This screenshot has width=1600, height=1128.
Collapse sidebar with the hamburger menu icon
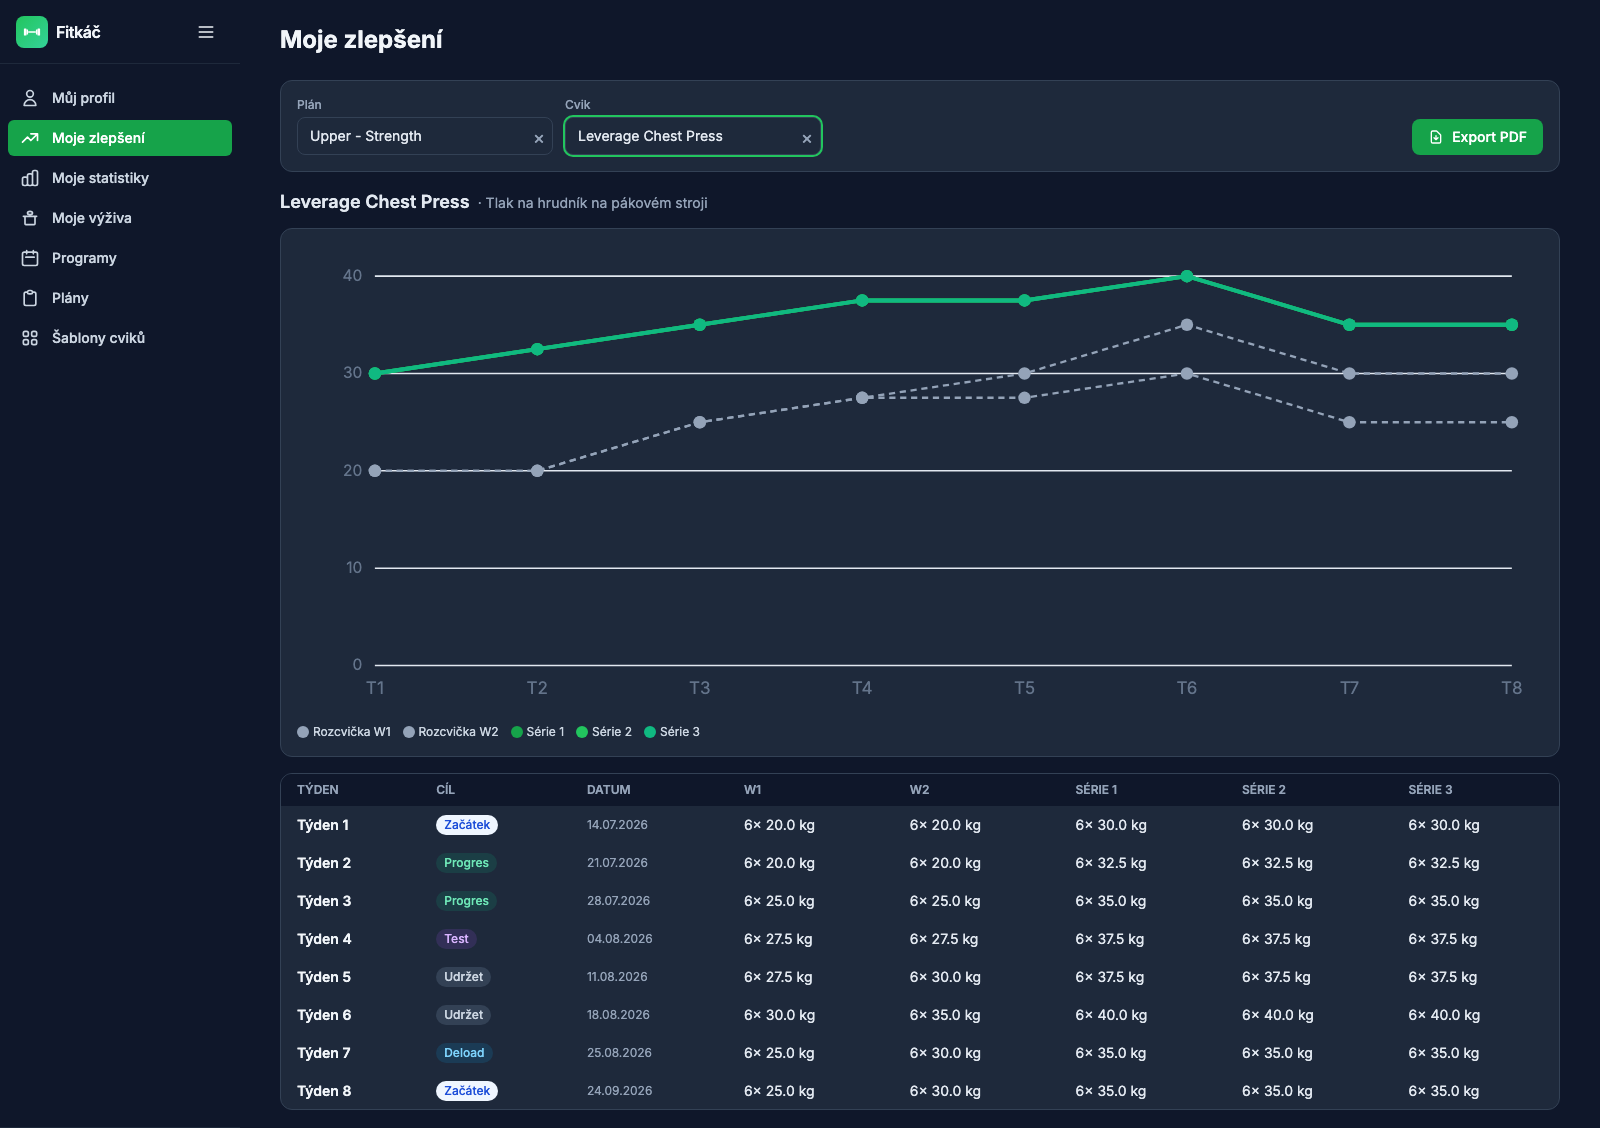[x=206, y=32]
